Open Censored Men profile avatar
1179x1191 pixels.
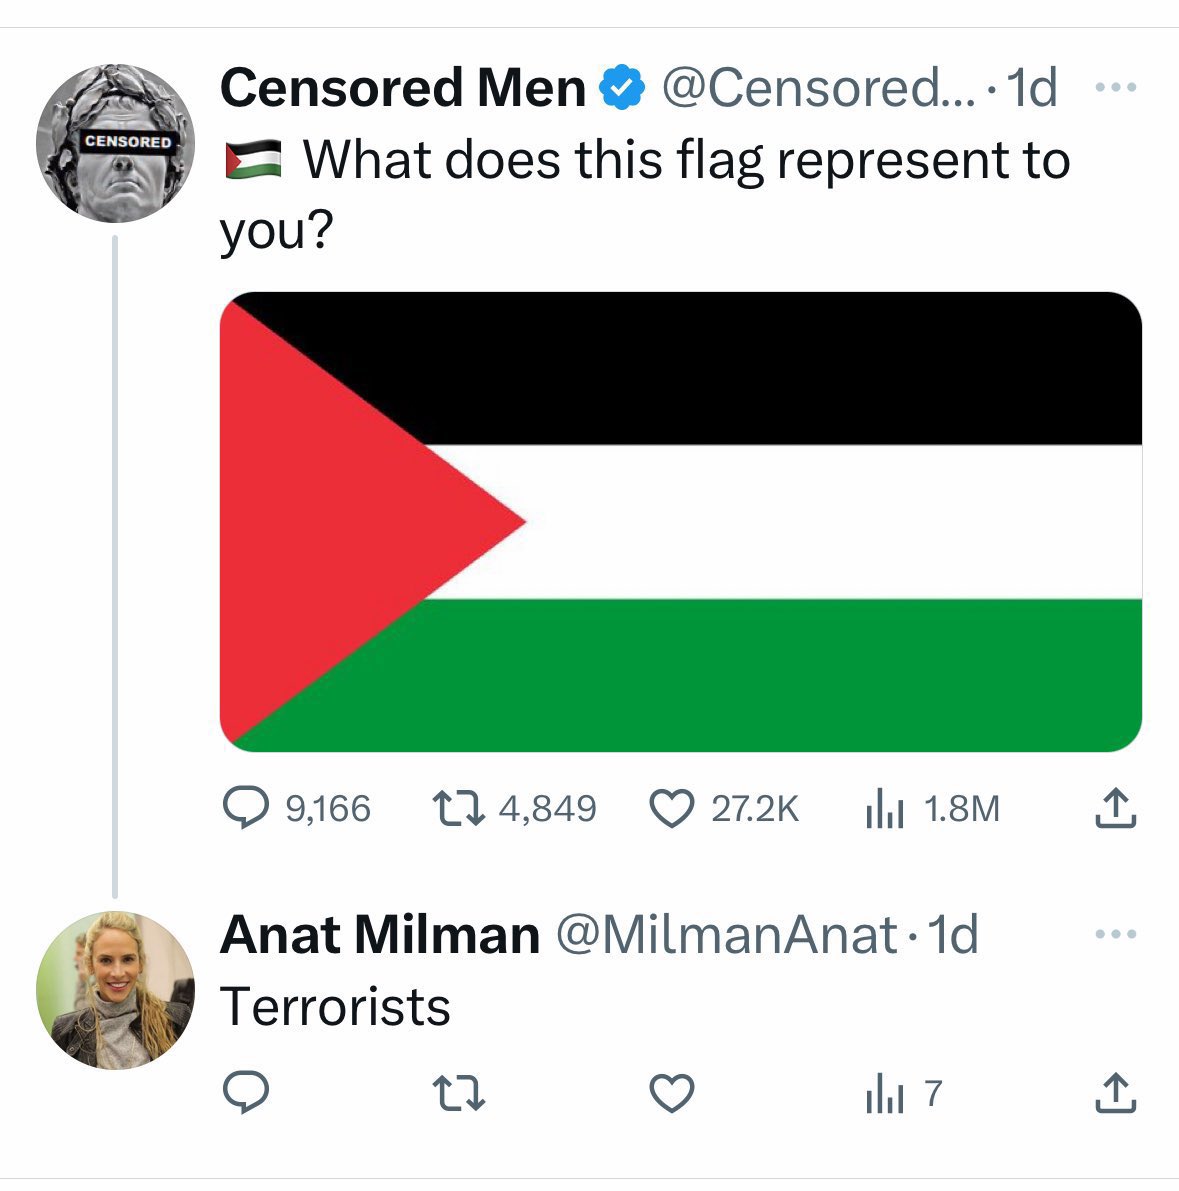pyautogui.click(x=115, y=142)
